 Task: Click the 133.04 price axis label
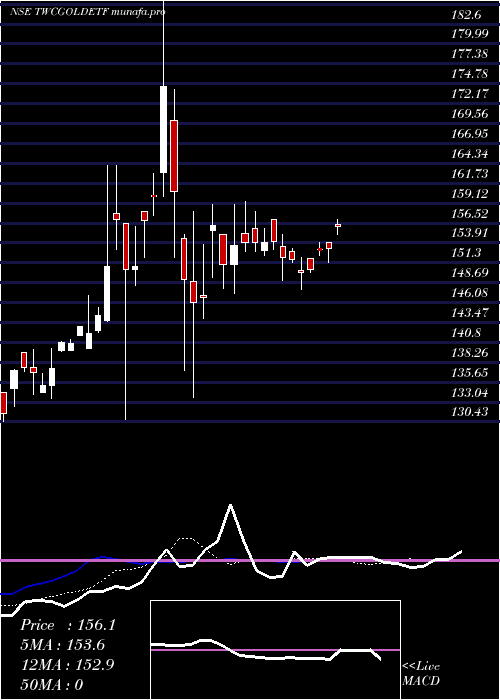click(x=469, y=392)
